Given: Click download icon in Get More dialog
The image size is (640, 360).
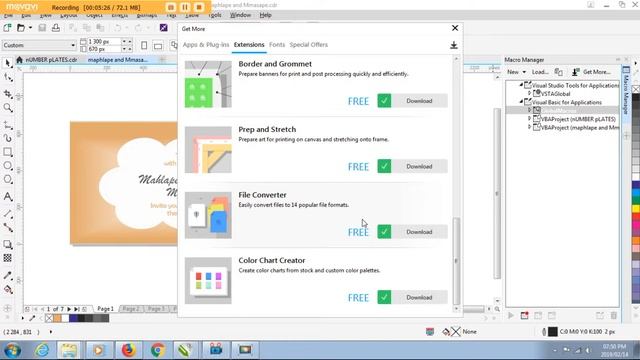Looking at the screenshot, I should (x=453, y=45).
